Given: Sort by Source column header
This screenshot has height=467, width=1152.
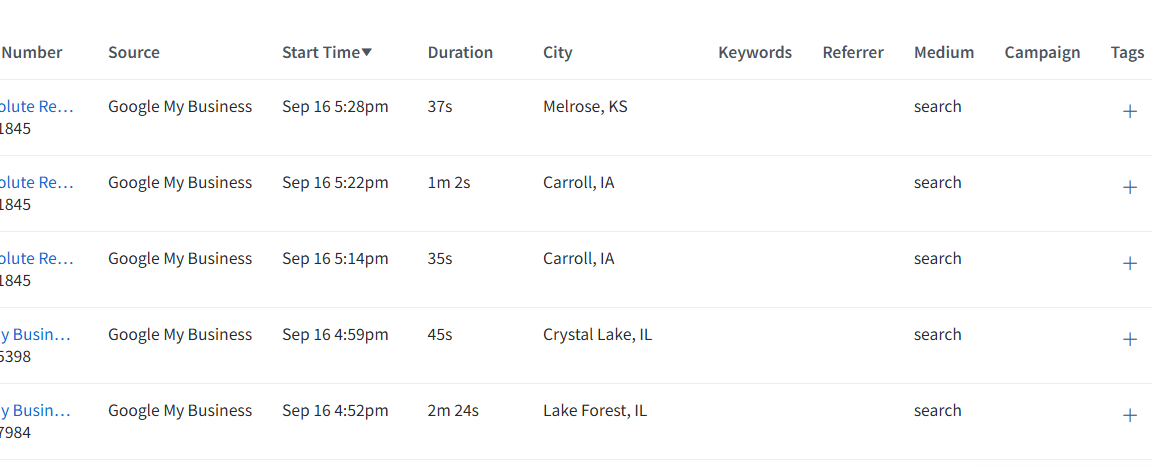Looking at the screenshot, I should point(134,52).
